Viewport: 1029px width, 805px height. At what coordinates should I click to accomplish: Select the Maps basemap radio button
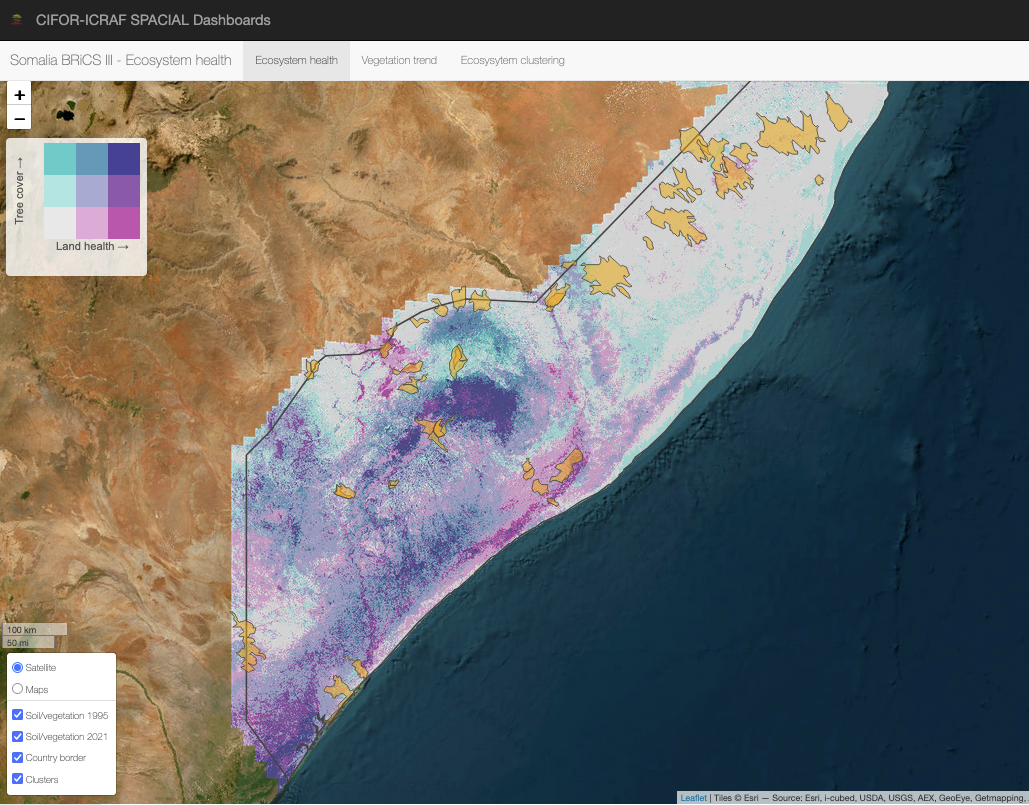pos(18,689)
